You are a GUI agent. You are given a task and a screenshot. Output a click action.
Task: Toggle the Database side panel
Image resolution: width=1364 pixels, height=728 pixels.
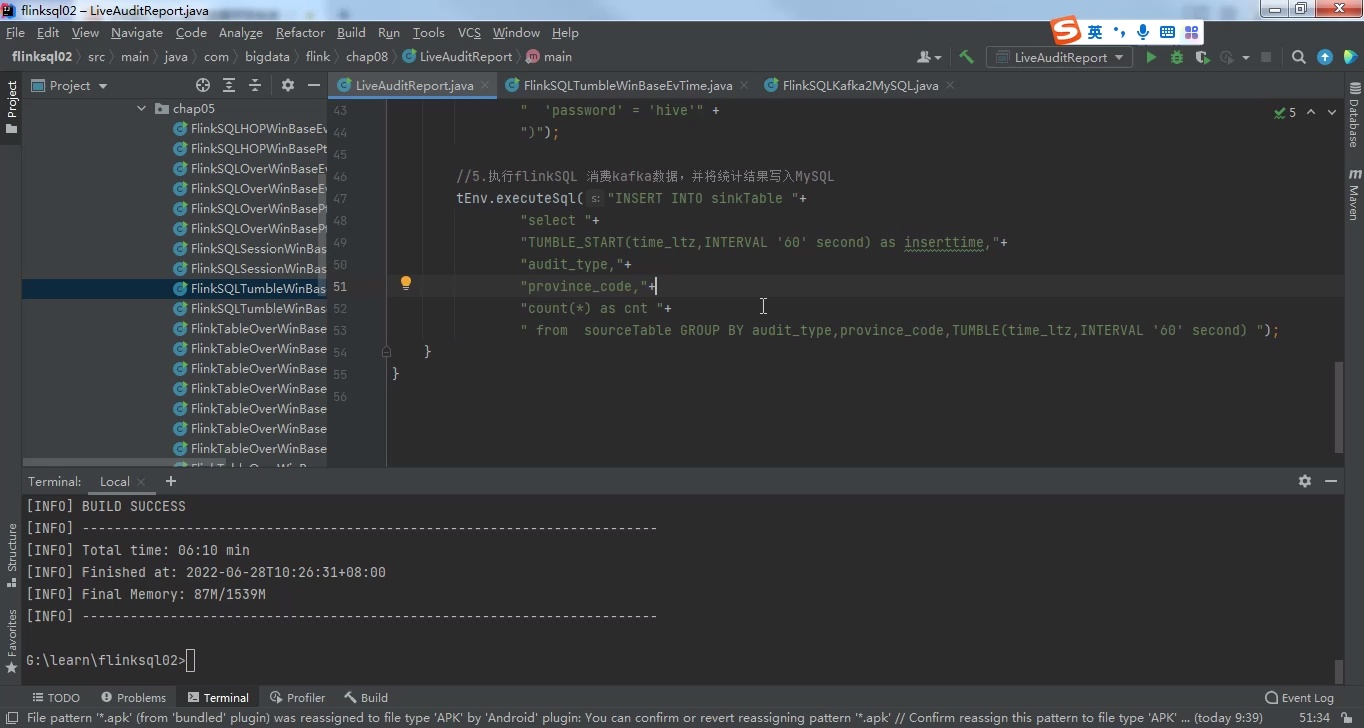1354,116
